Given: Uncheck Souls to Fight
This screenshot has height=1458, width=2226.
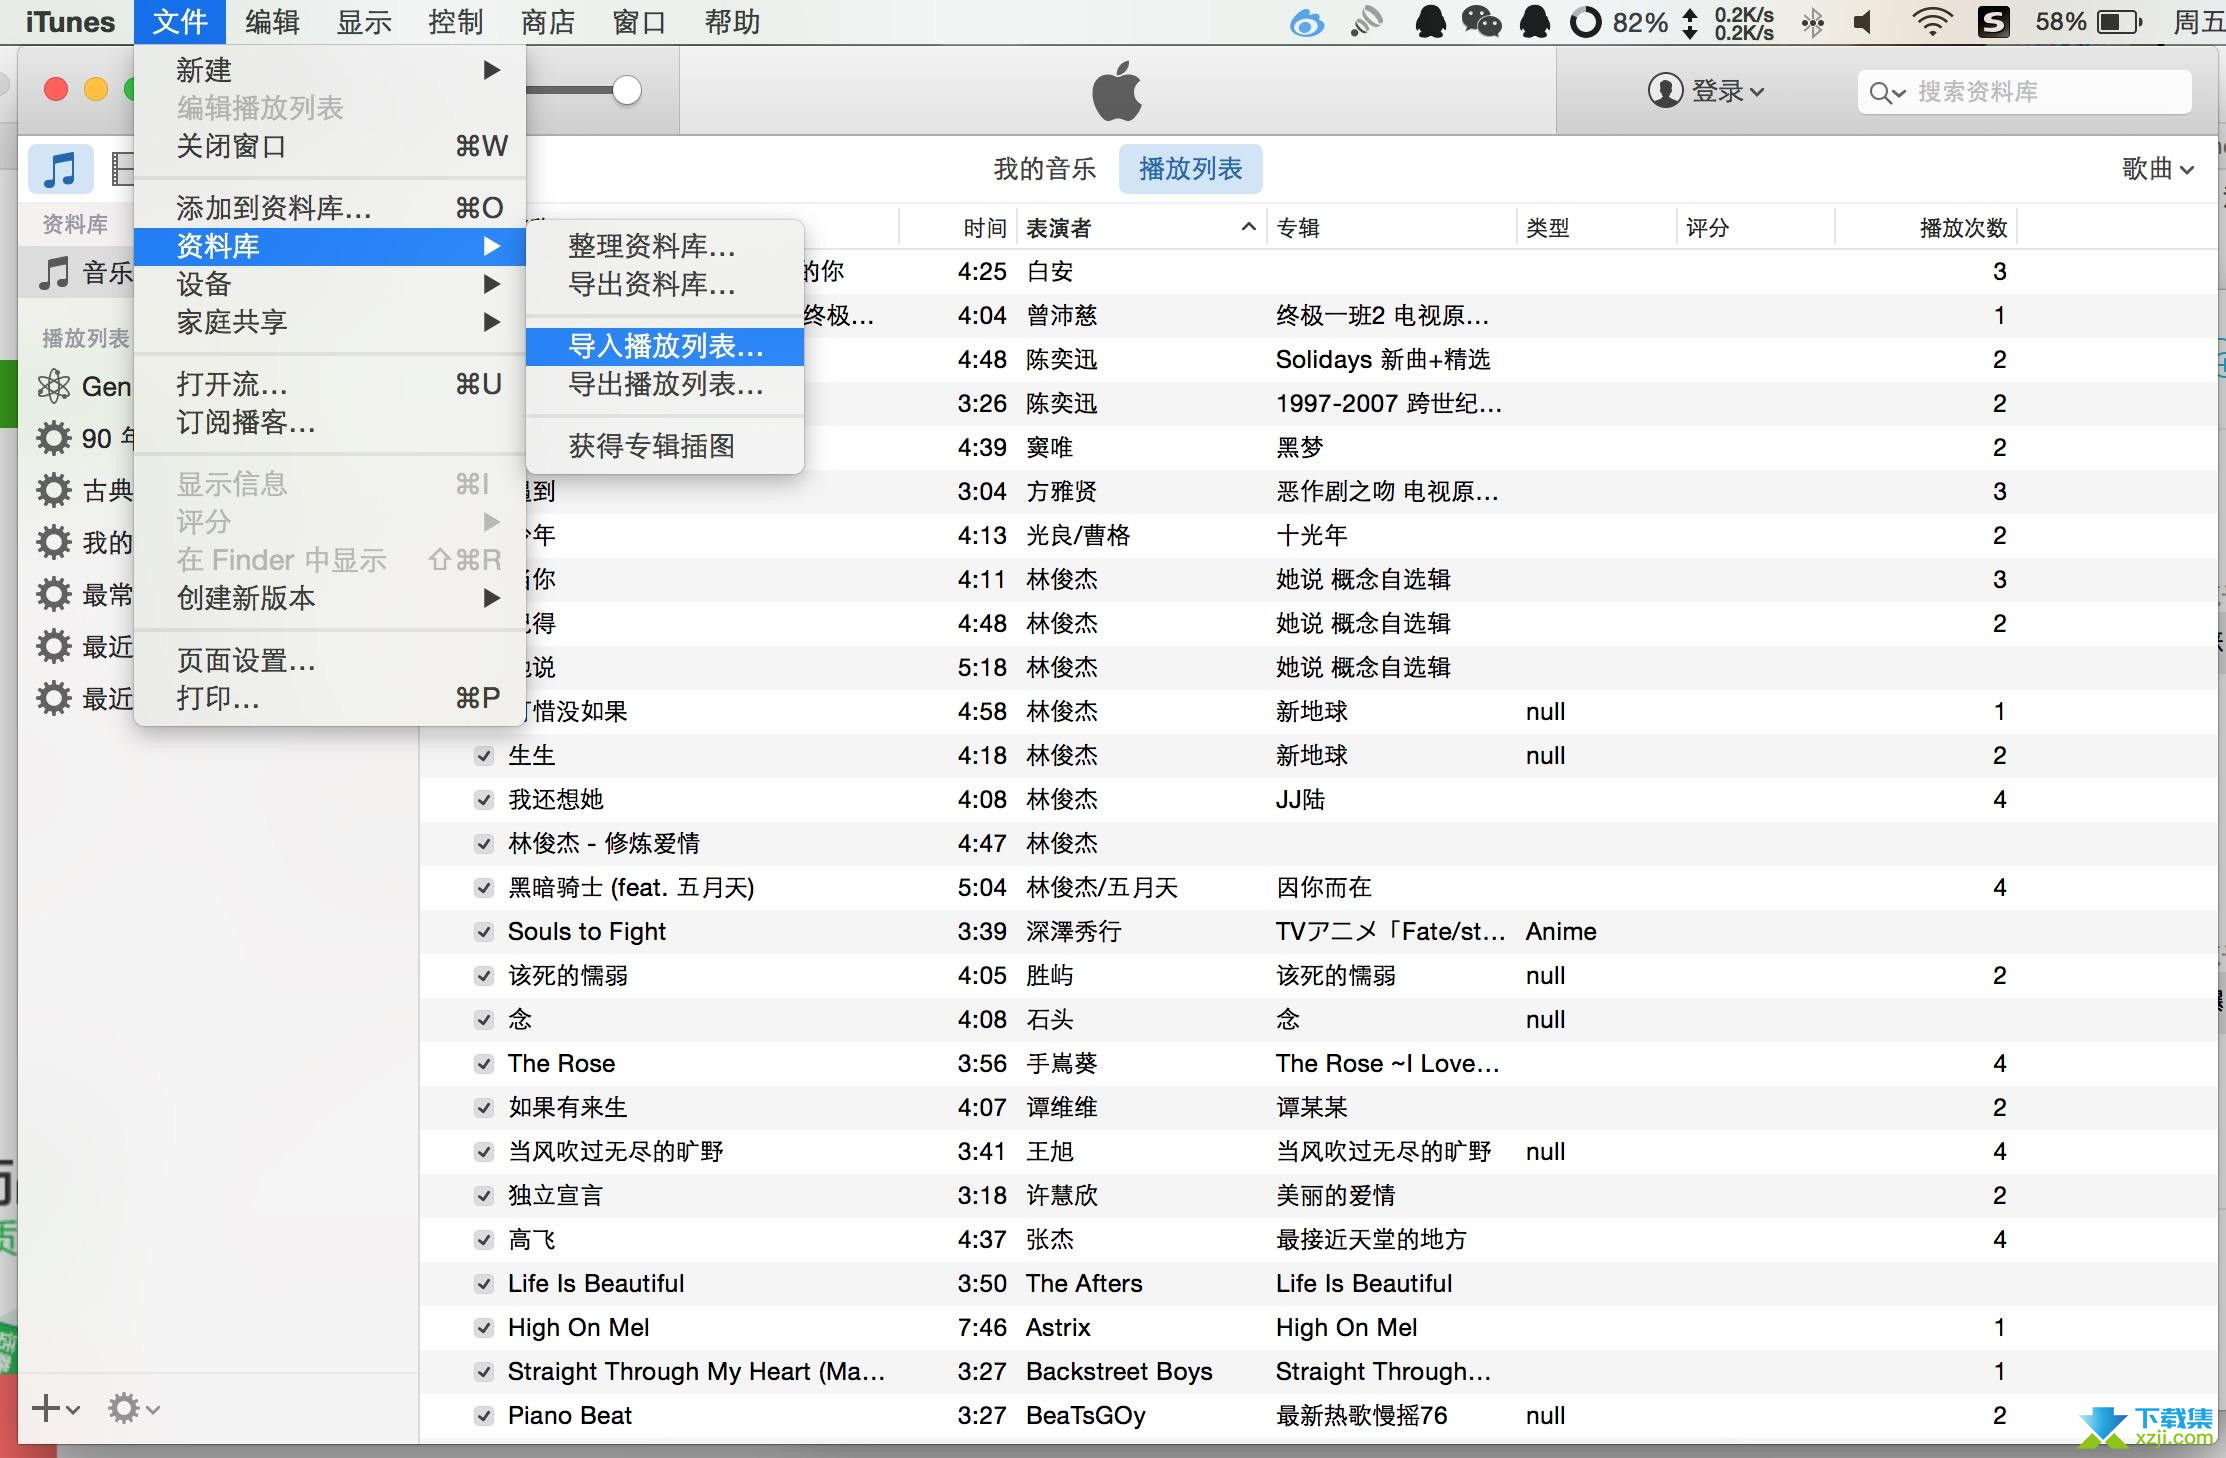Looking at the screenshot, I should (484, 932).
